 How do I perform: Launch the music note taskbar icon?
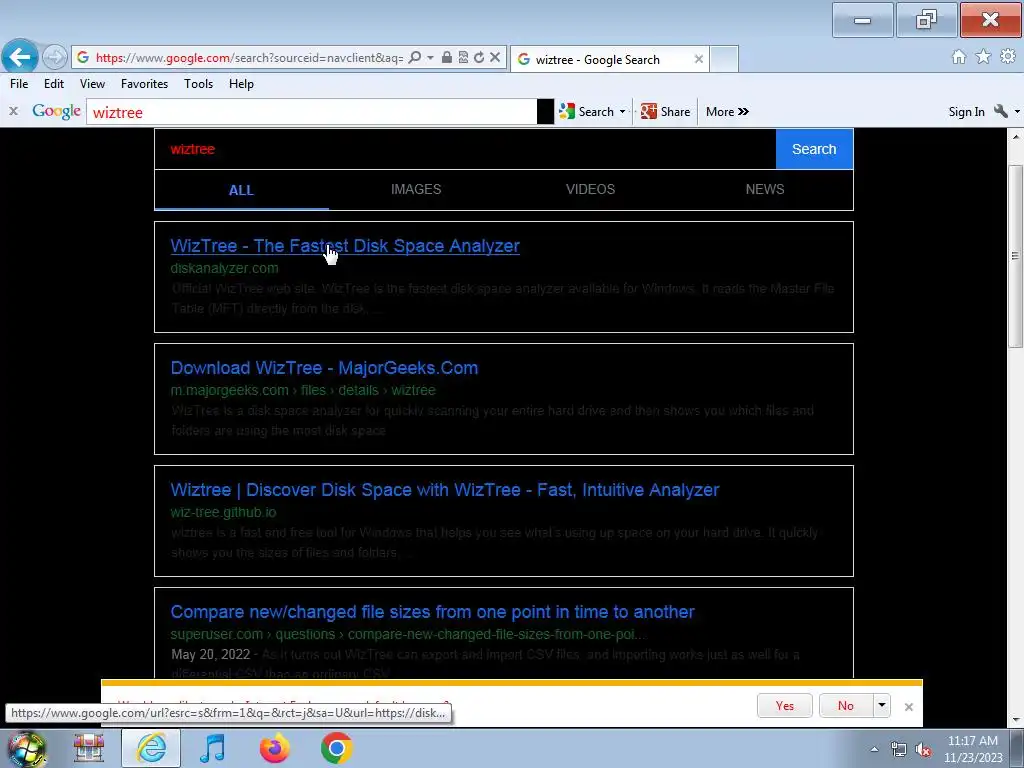212,748
